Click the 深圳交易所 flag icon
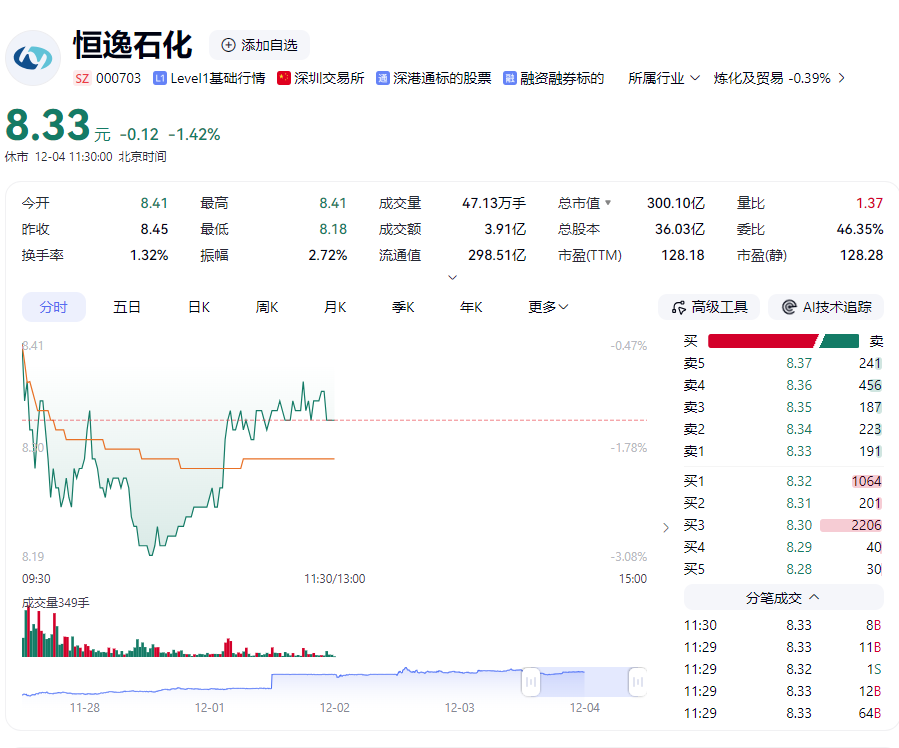This screenshot has width=899, height=748. click(284, 78)
